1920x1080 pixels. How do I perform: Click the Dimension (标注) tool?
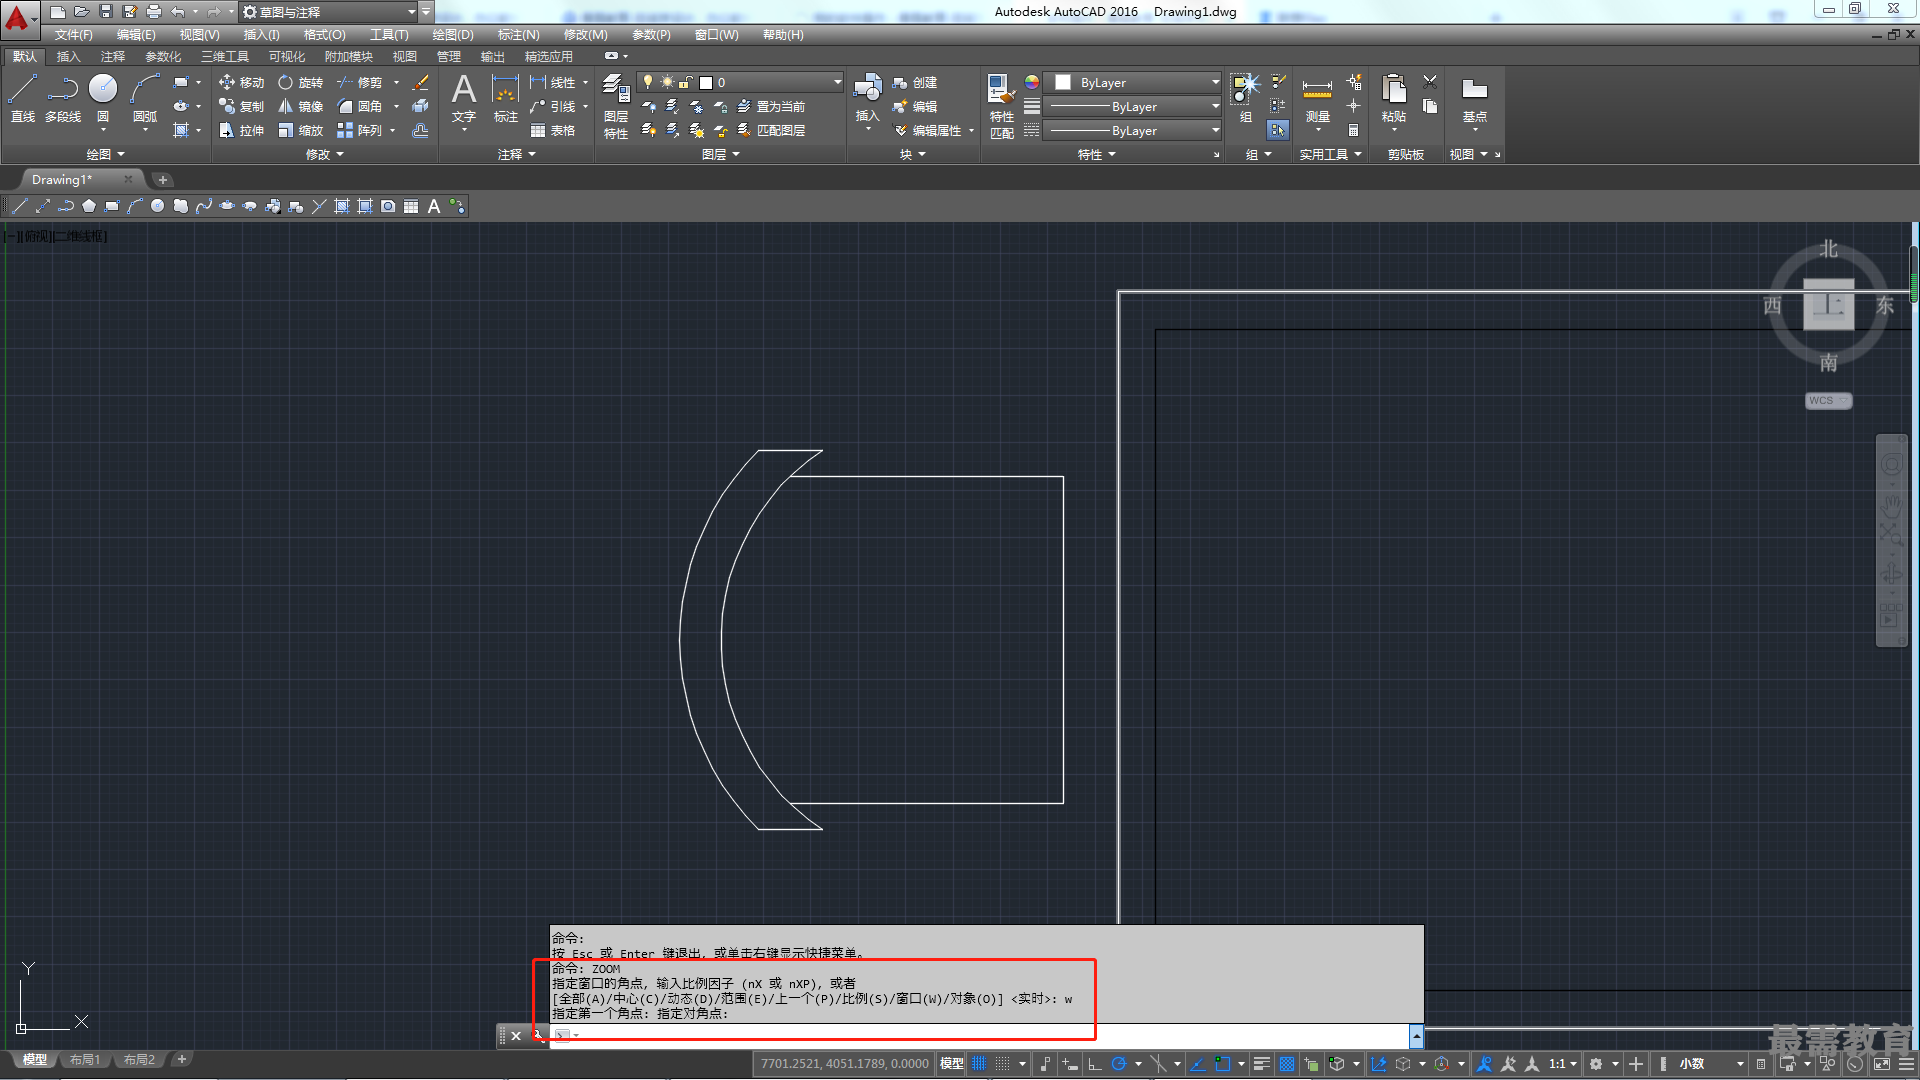506,98
